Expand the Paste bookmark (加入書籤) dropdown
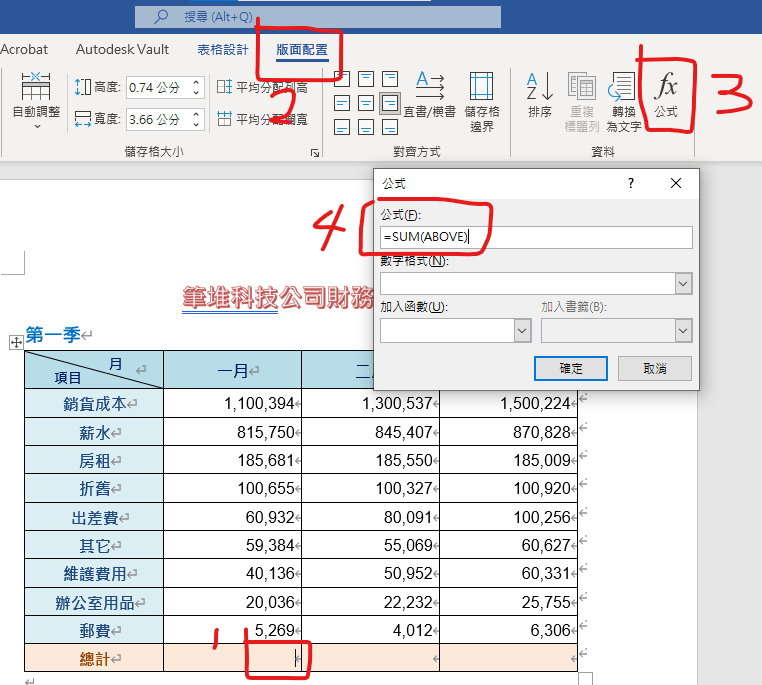Screen dimensions: 762x685 683,331
